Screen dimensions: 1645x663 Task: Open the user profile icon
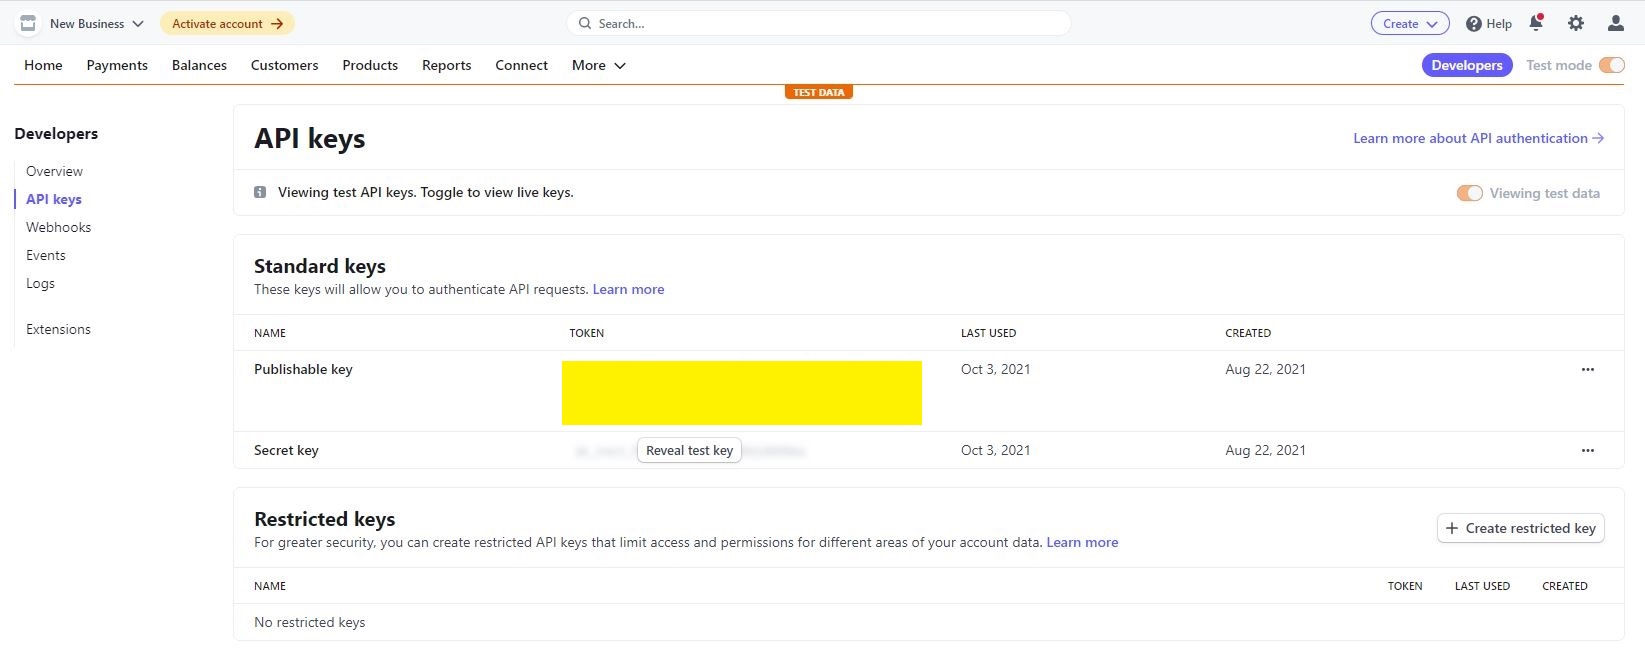tap(1615, 23)
